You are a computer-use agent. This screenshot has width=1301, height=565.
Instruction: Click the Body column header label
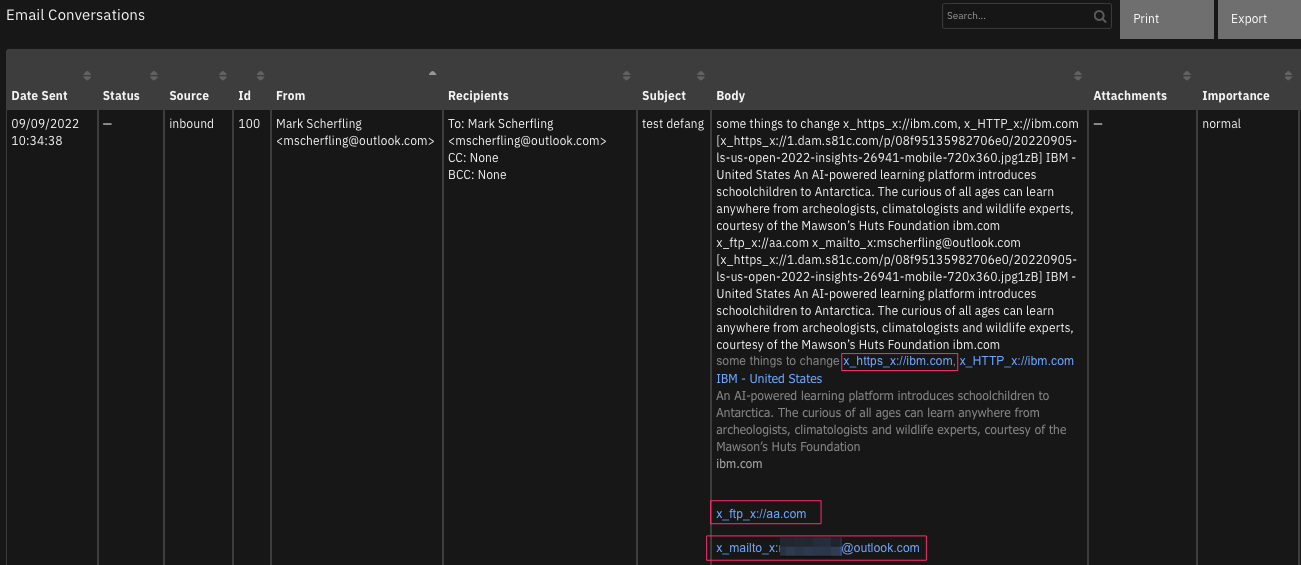[x=731, y=96]
